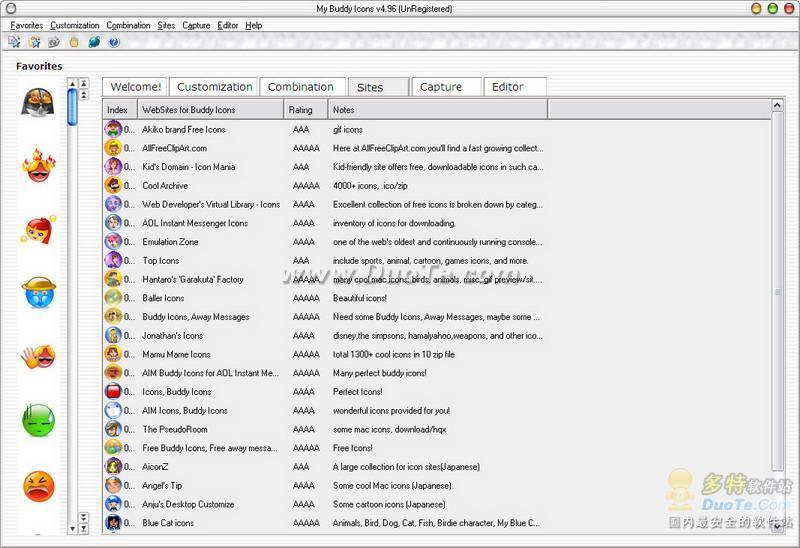Click the Favorites jump-to-top button
This screenshot has width=800, height=548.
pos(84,83)
